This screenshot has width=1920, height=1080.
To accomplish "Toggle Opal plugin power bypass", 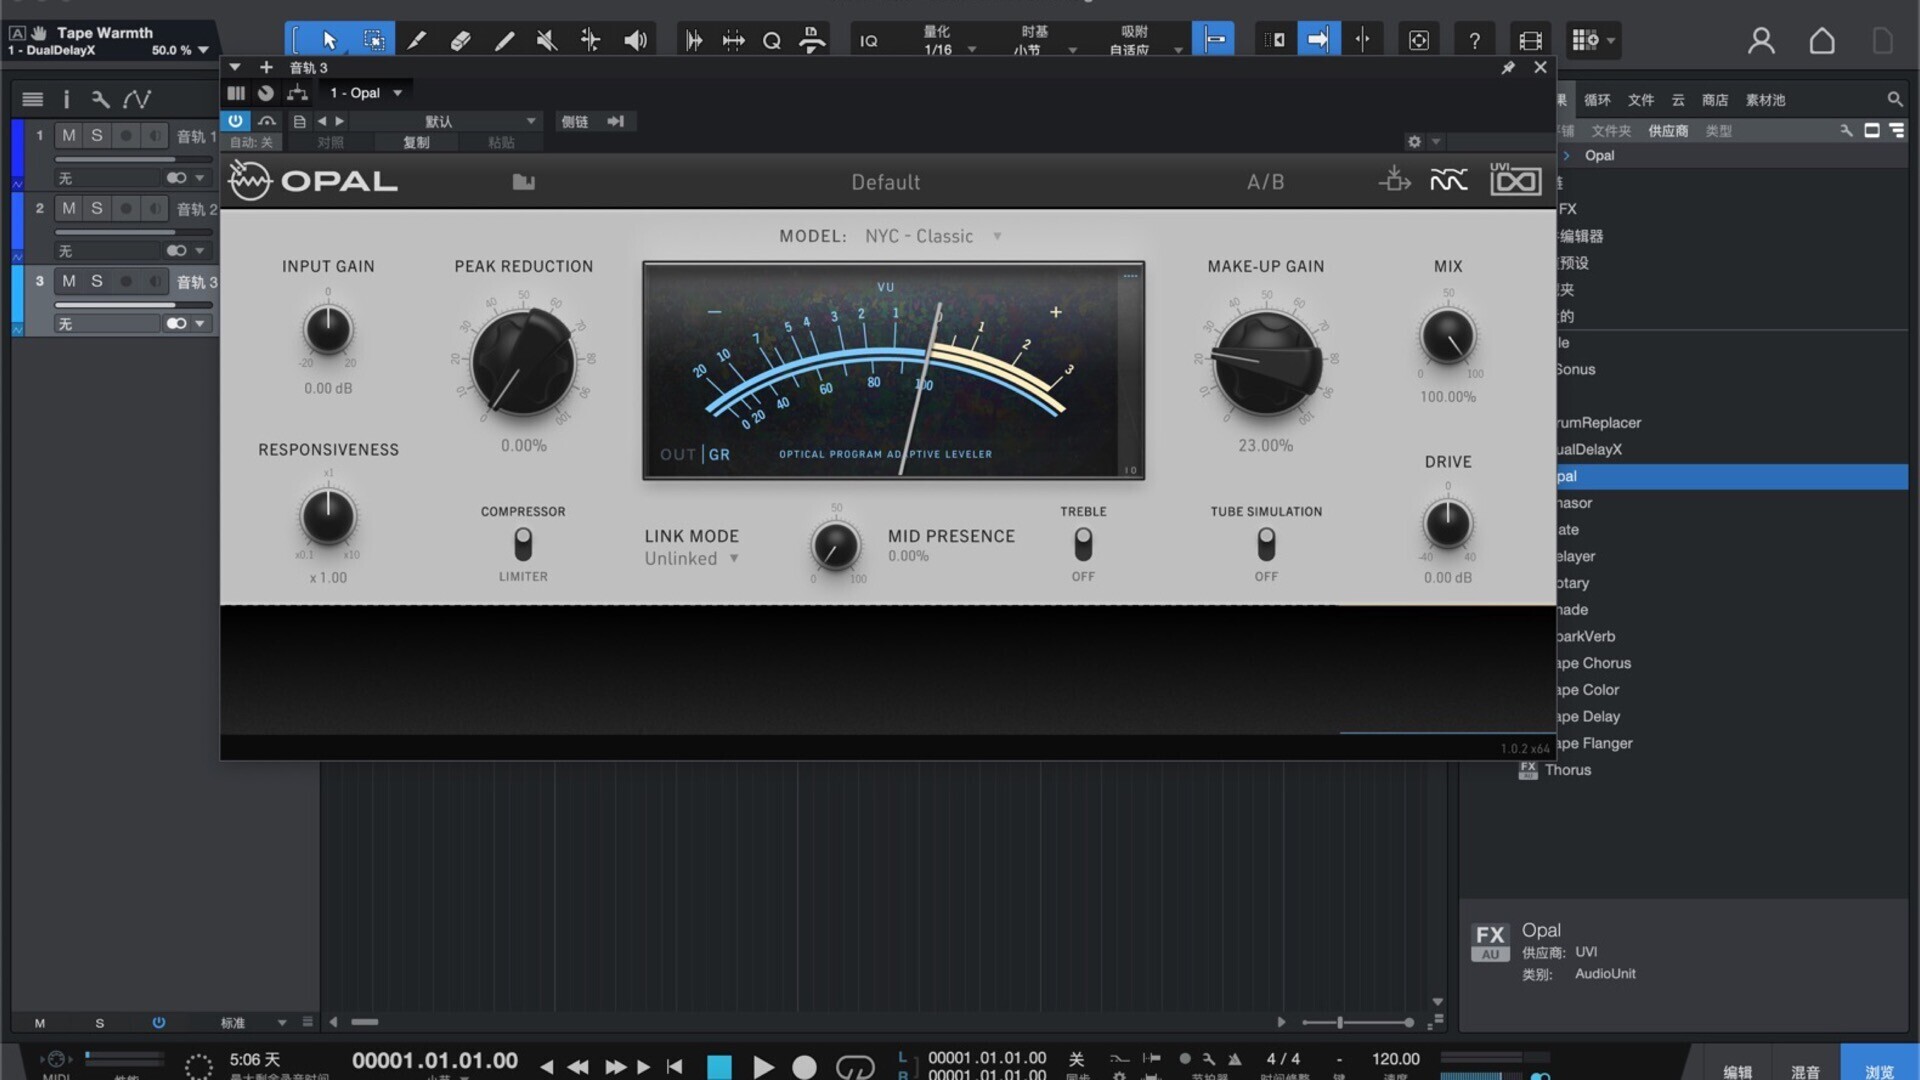I will pos(235,121).
